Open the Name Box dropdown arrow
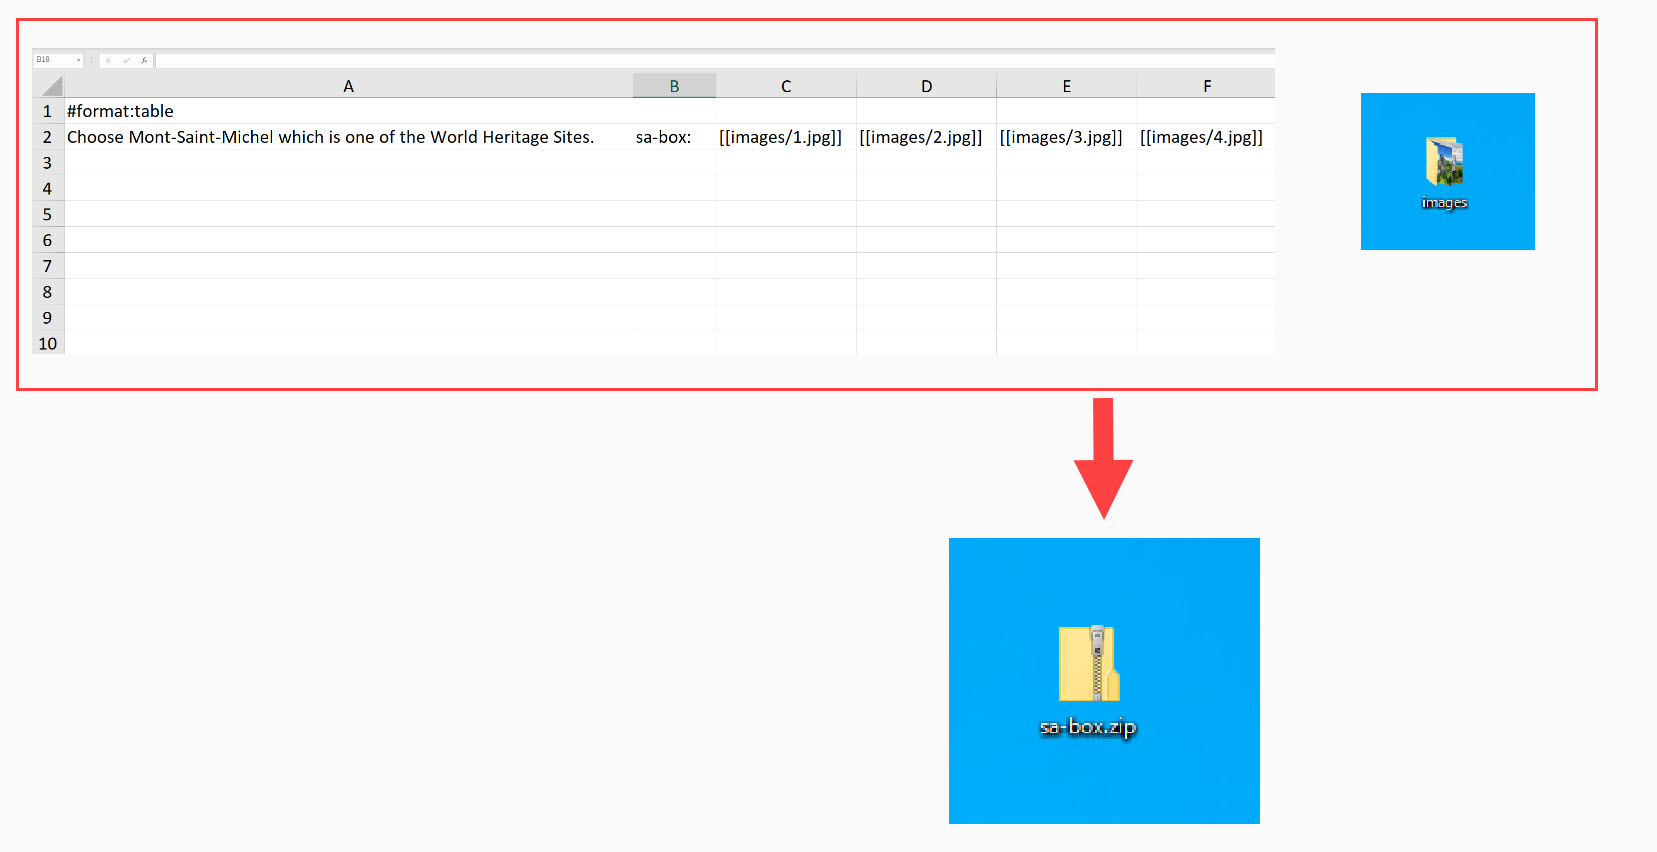The image size is (1657, 852). click(x=78, y=60)
